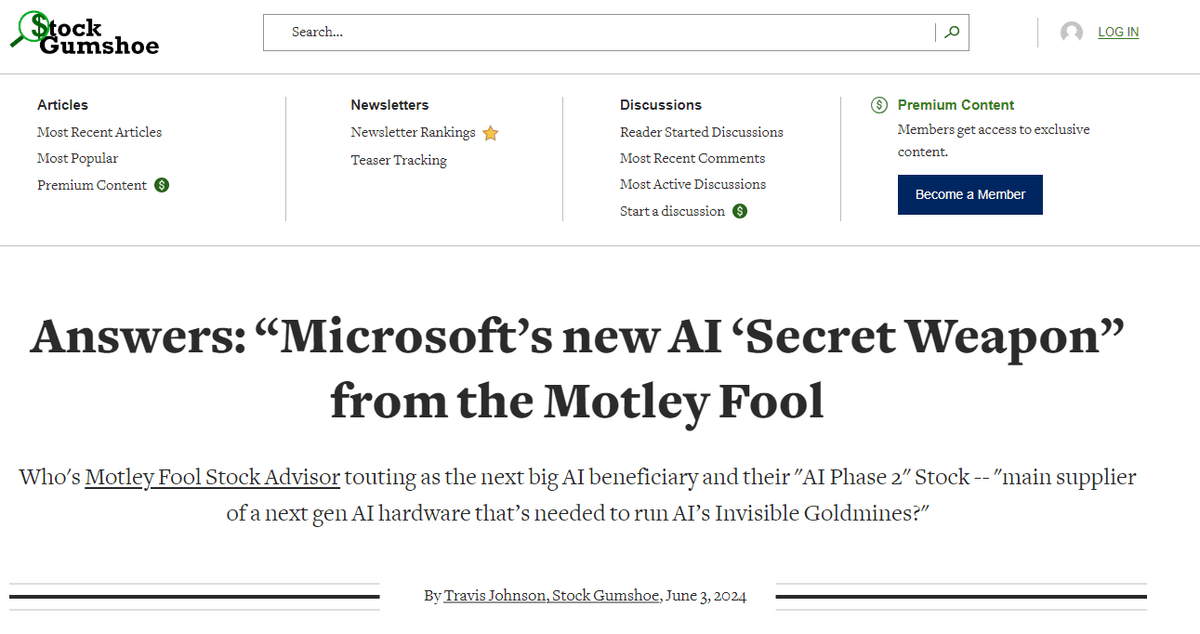Select Most Popular articles
1200x634 pixels.
pyautogui.click(x=77, y=158)
